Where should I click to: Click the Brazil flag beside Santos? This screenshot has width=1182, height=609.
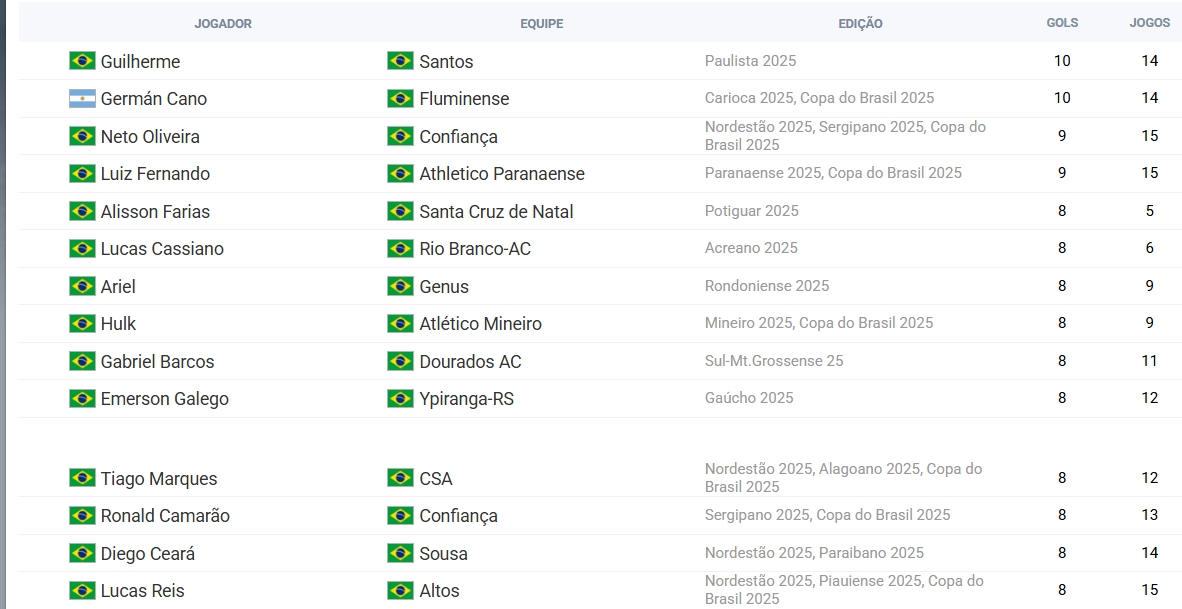tap(400, 61)
